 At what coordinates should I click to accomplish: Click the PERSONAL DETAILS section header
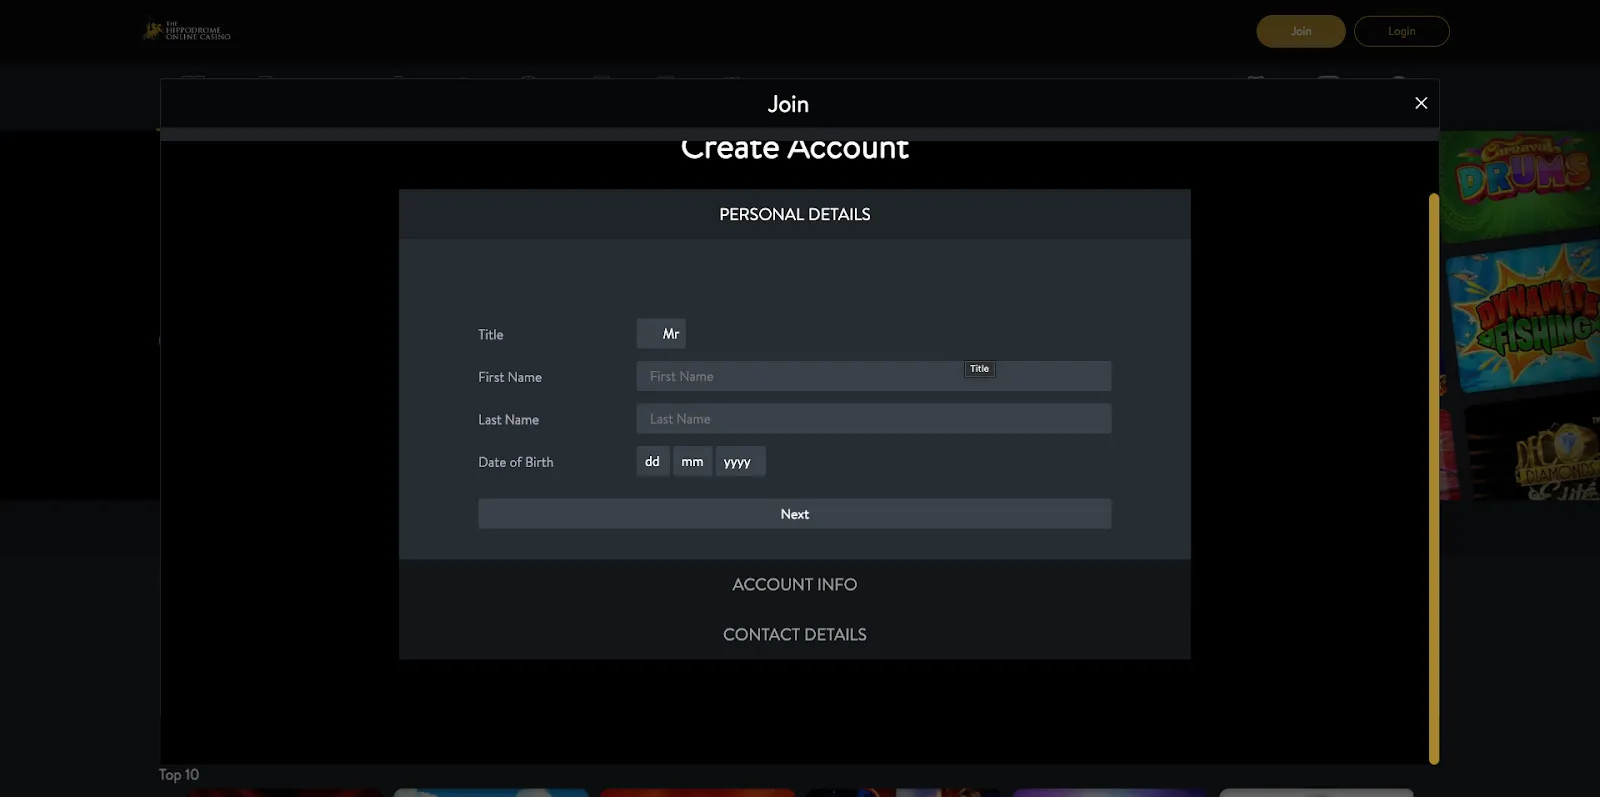794,214
